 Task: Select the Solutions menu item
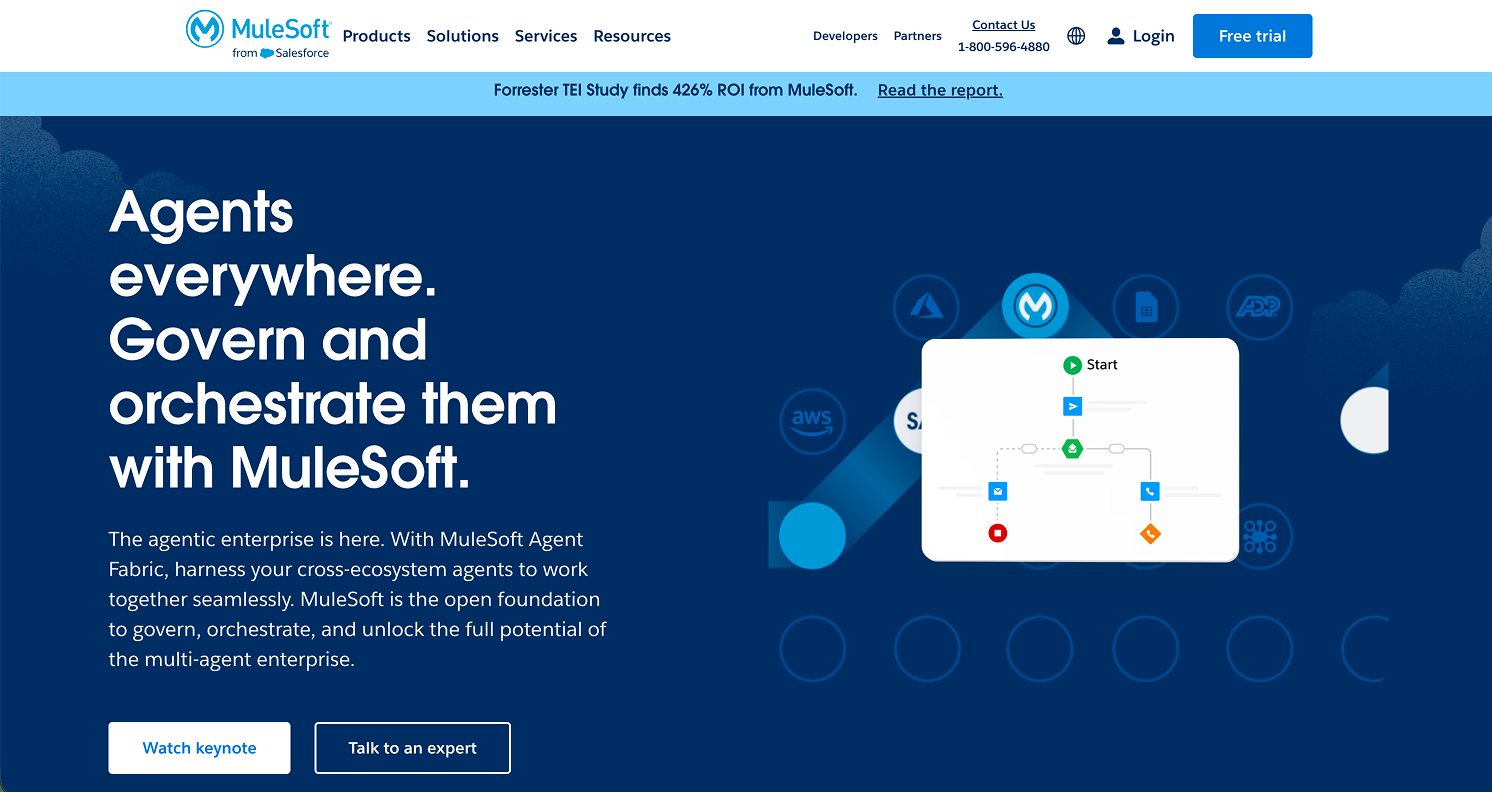(x=462, y=35)
